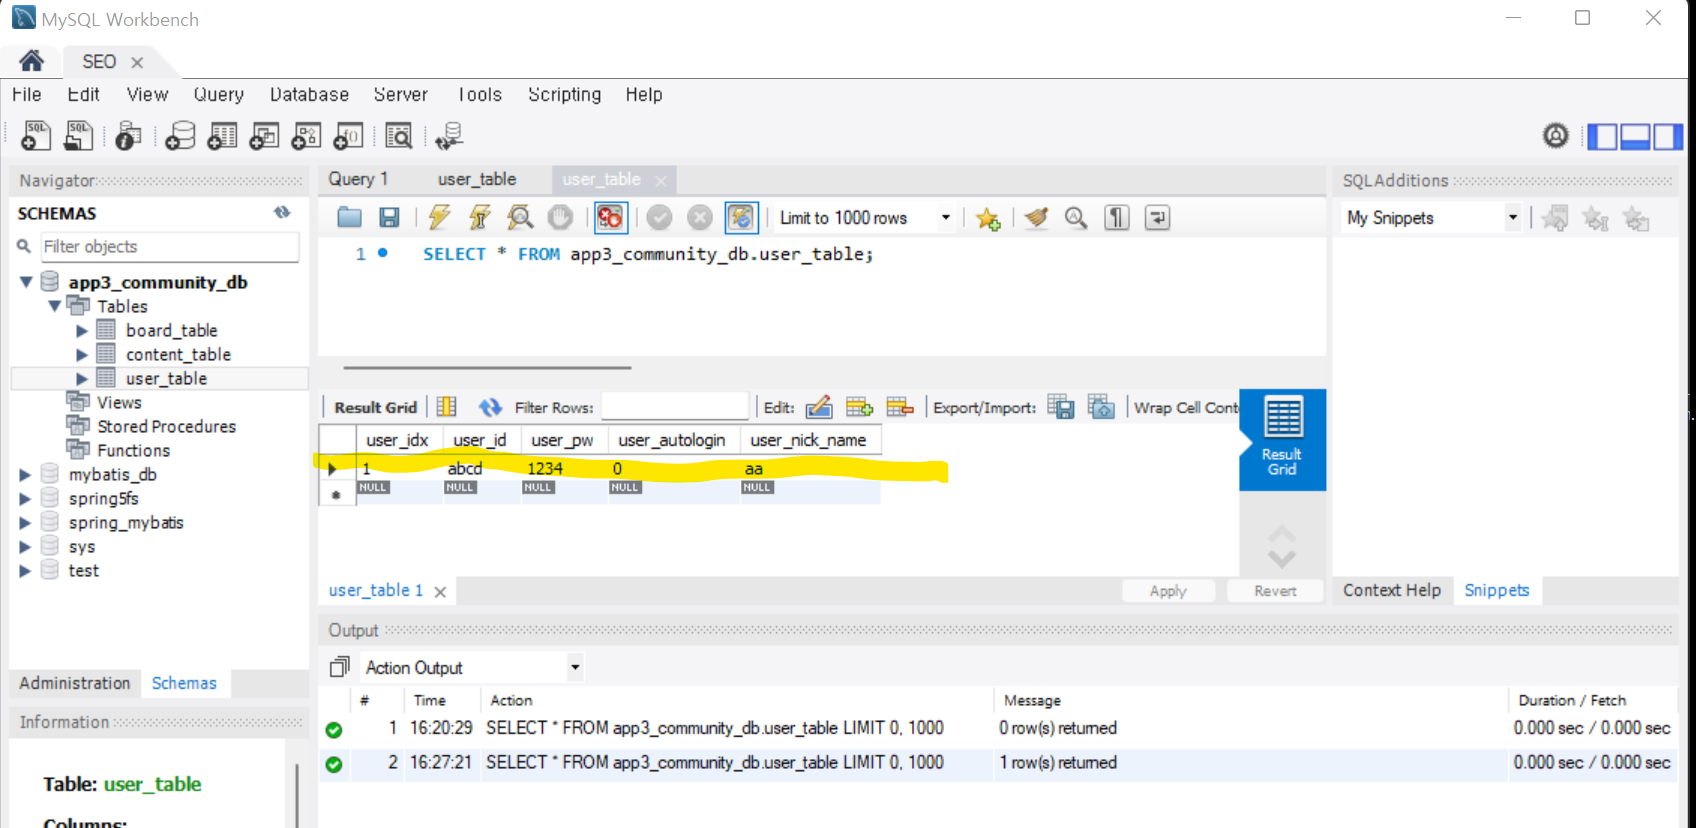Refresh the result grid data

pyautogui.click(x=490, y=407)
